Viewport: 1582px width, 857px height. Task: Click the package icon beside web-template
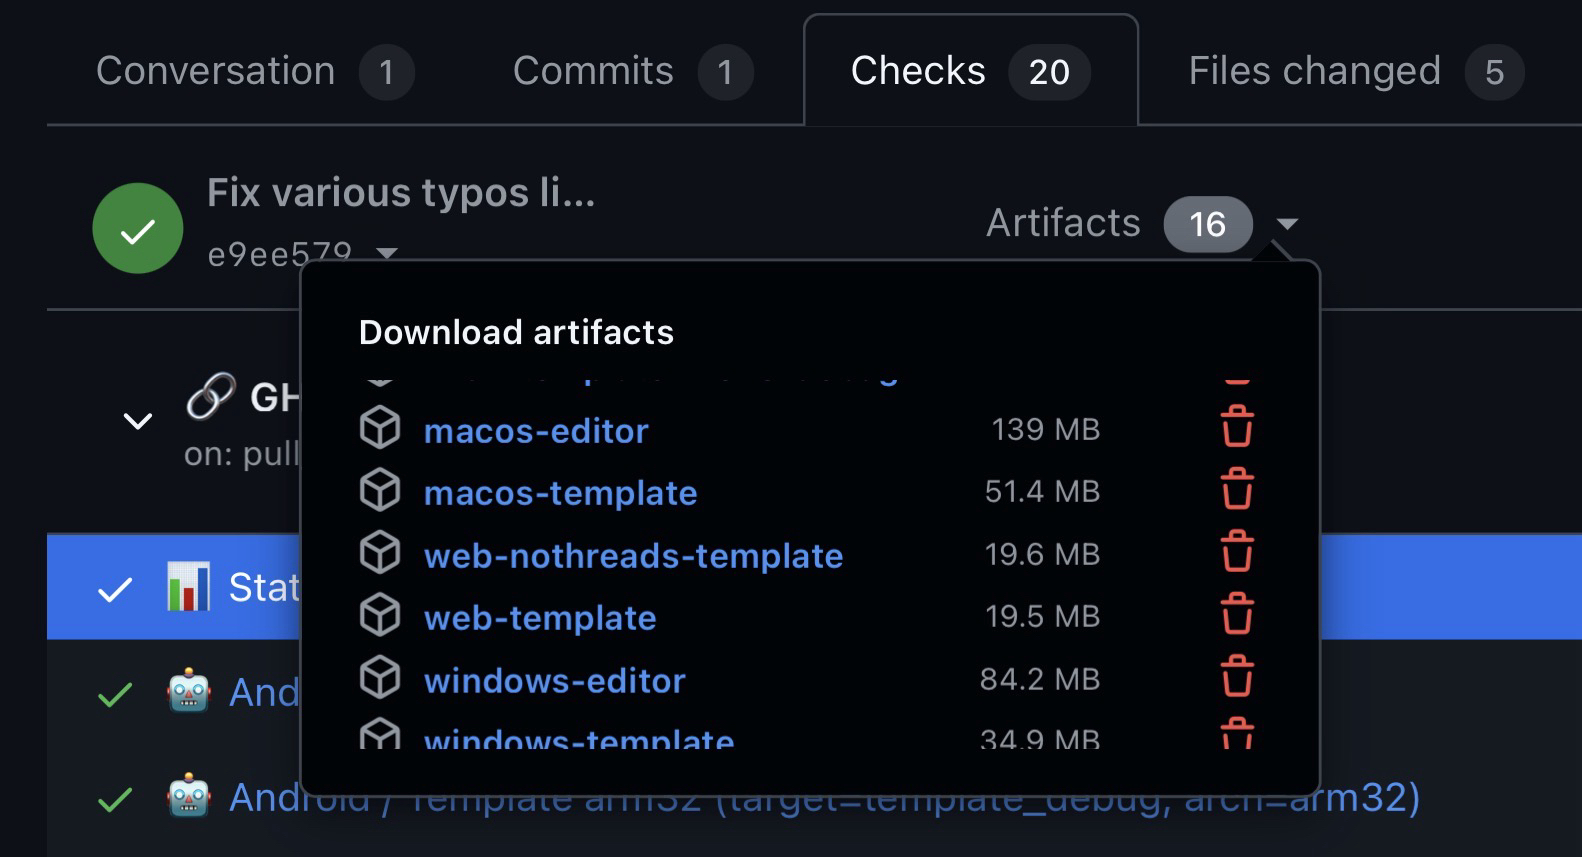pyautogui.click(x=380, y=616)
